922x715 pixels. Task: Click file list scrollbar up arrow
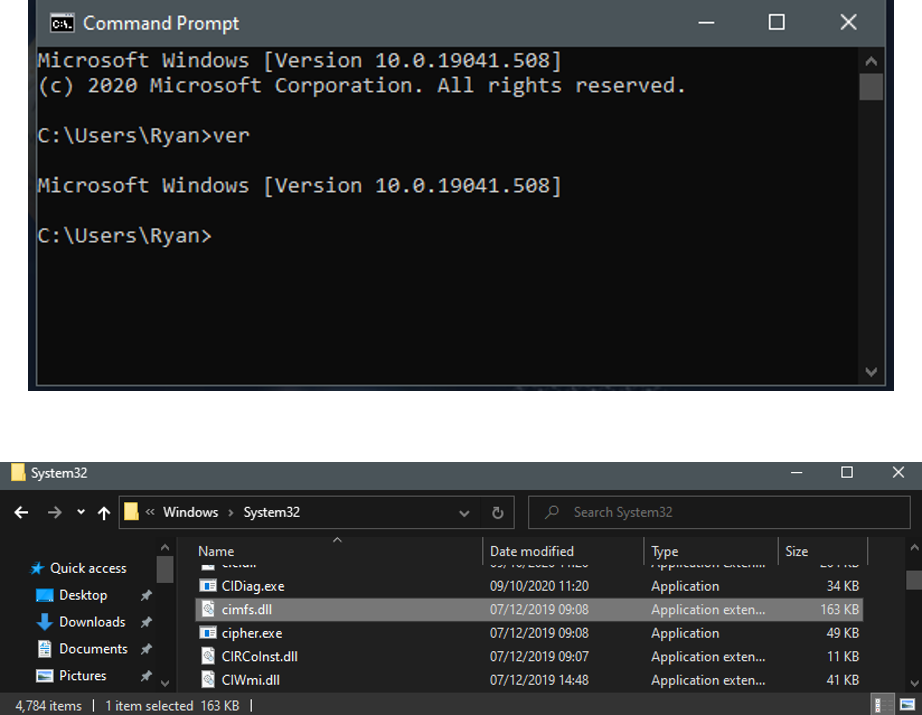[914, 547]
